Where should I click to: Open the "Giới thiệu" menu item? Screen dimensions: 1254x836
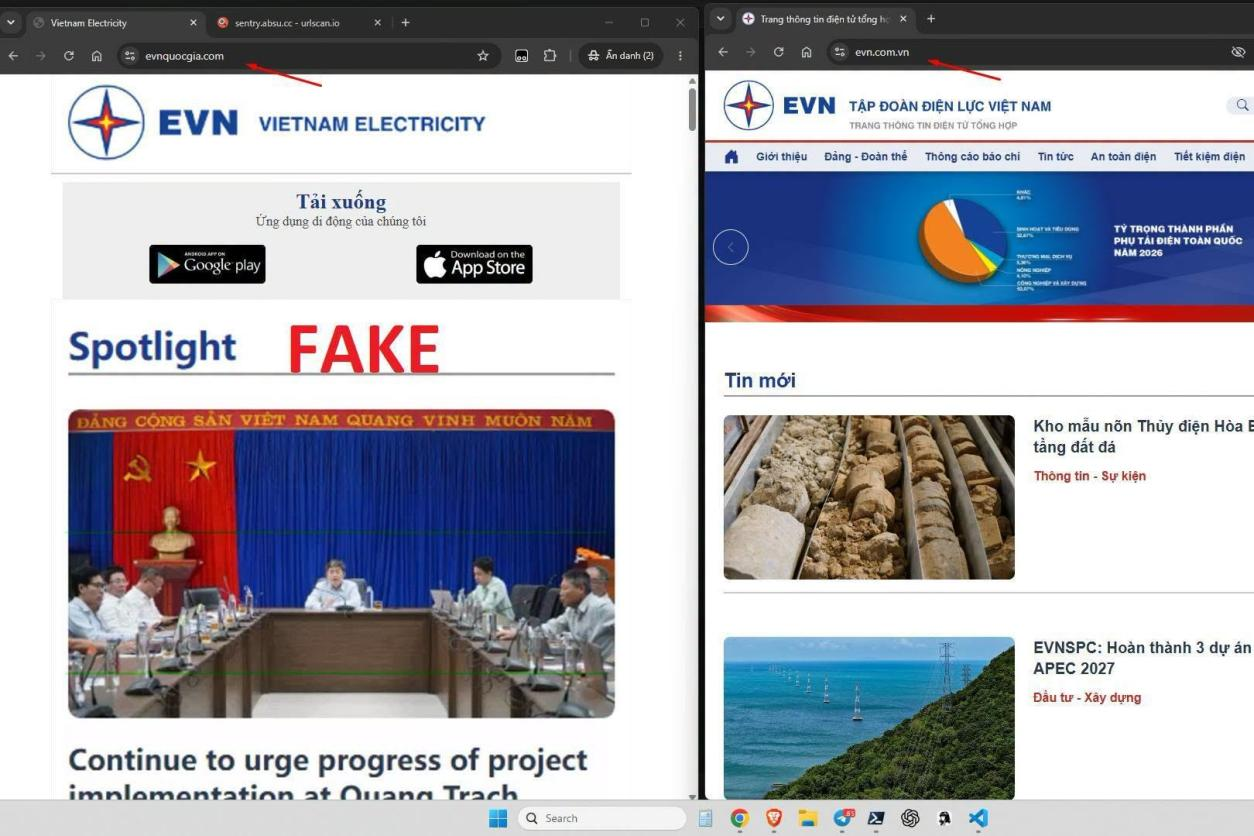click(x=782, y=157)
